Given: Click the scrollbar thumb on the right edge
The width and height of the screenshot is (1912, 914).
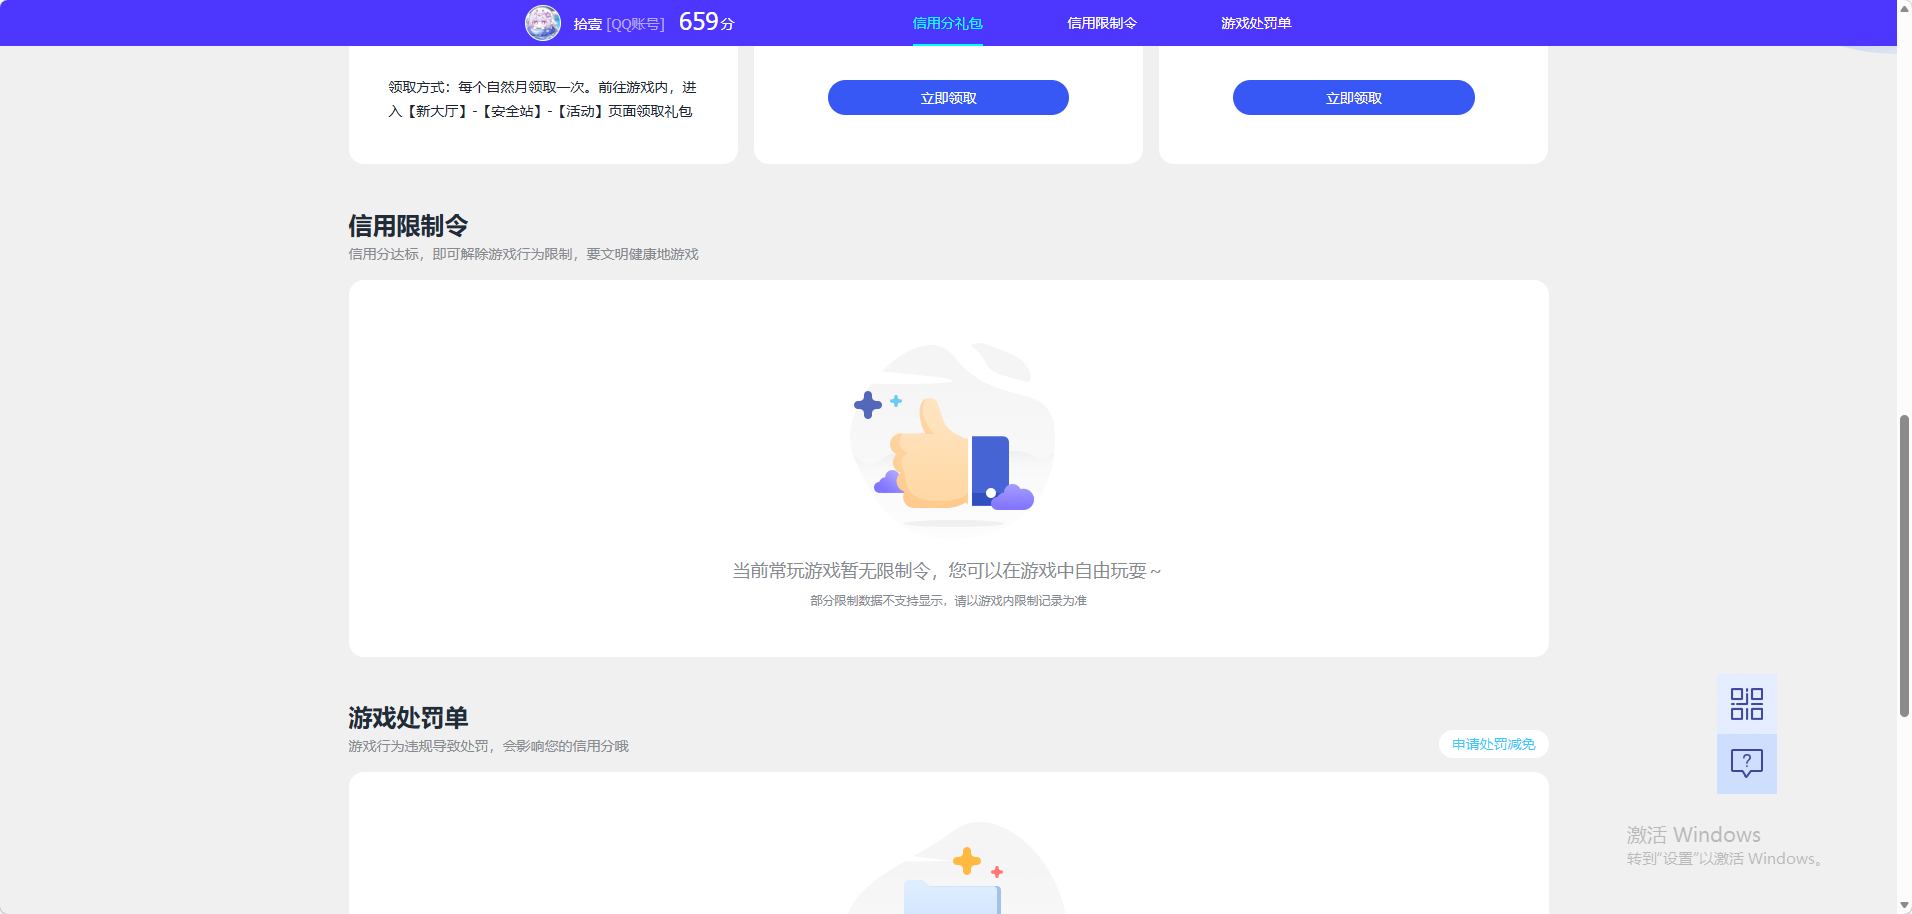Looking at the screenshot, I should [1903, 565].
